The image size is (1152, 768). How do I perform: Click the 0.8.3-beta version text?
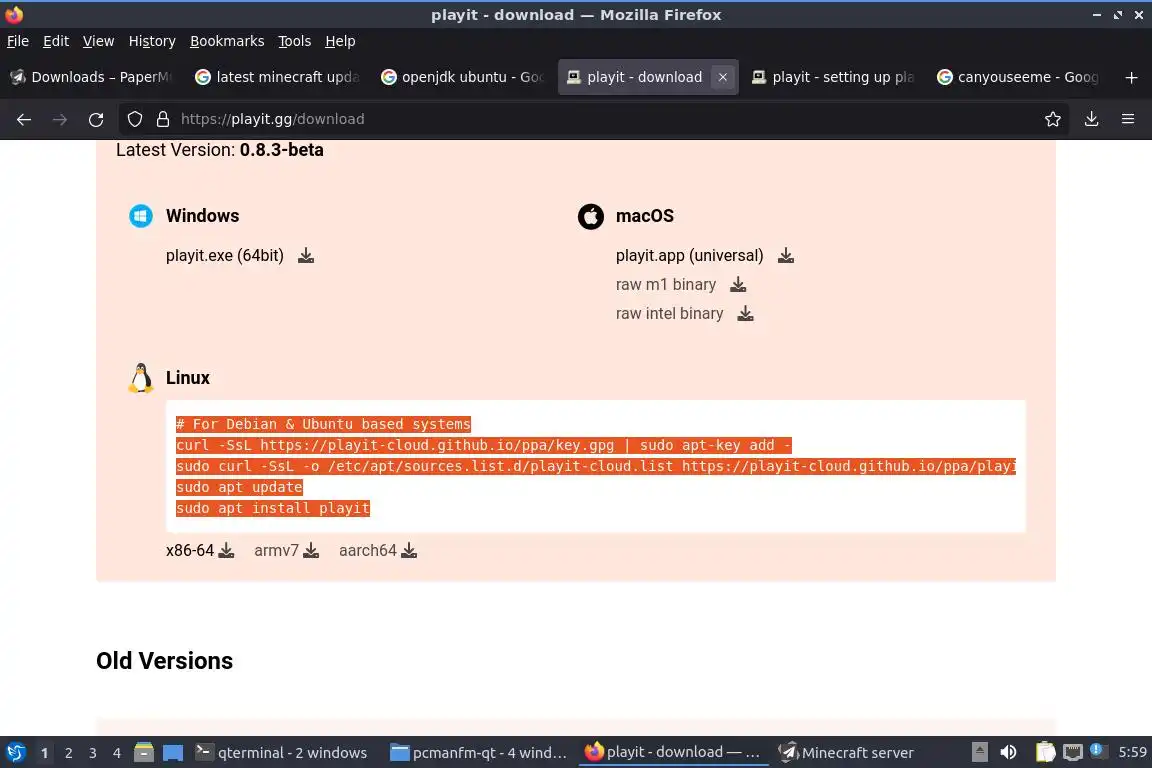(x=281, y=150)
